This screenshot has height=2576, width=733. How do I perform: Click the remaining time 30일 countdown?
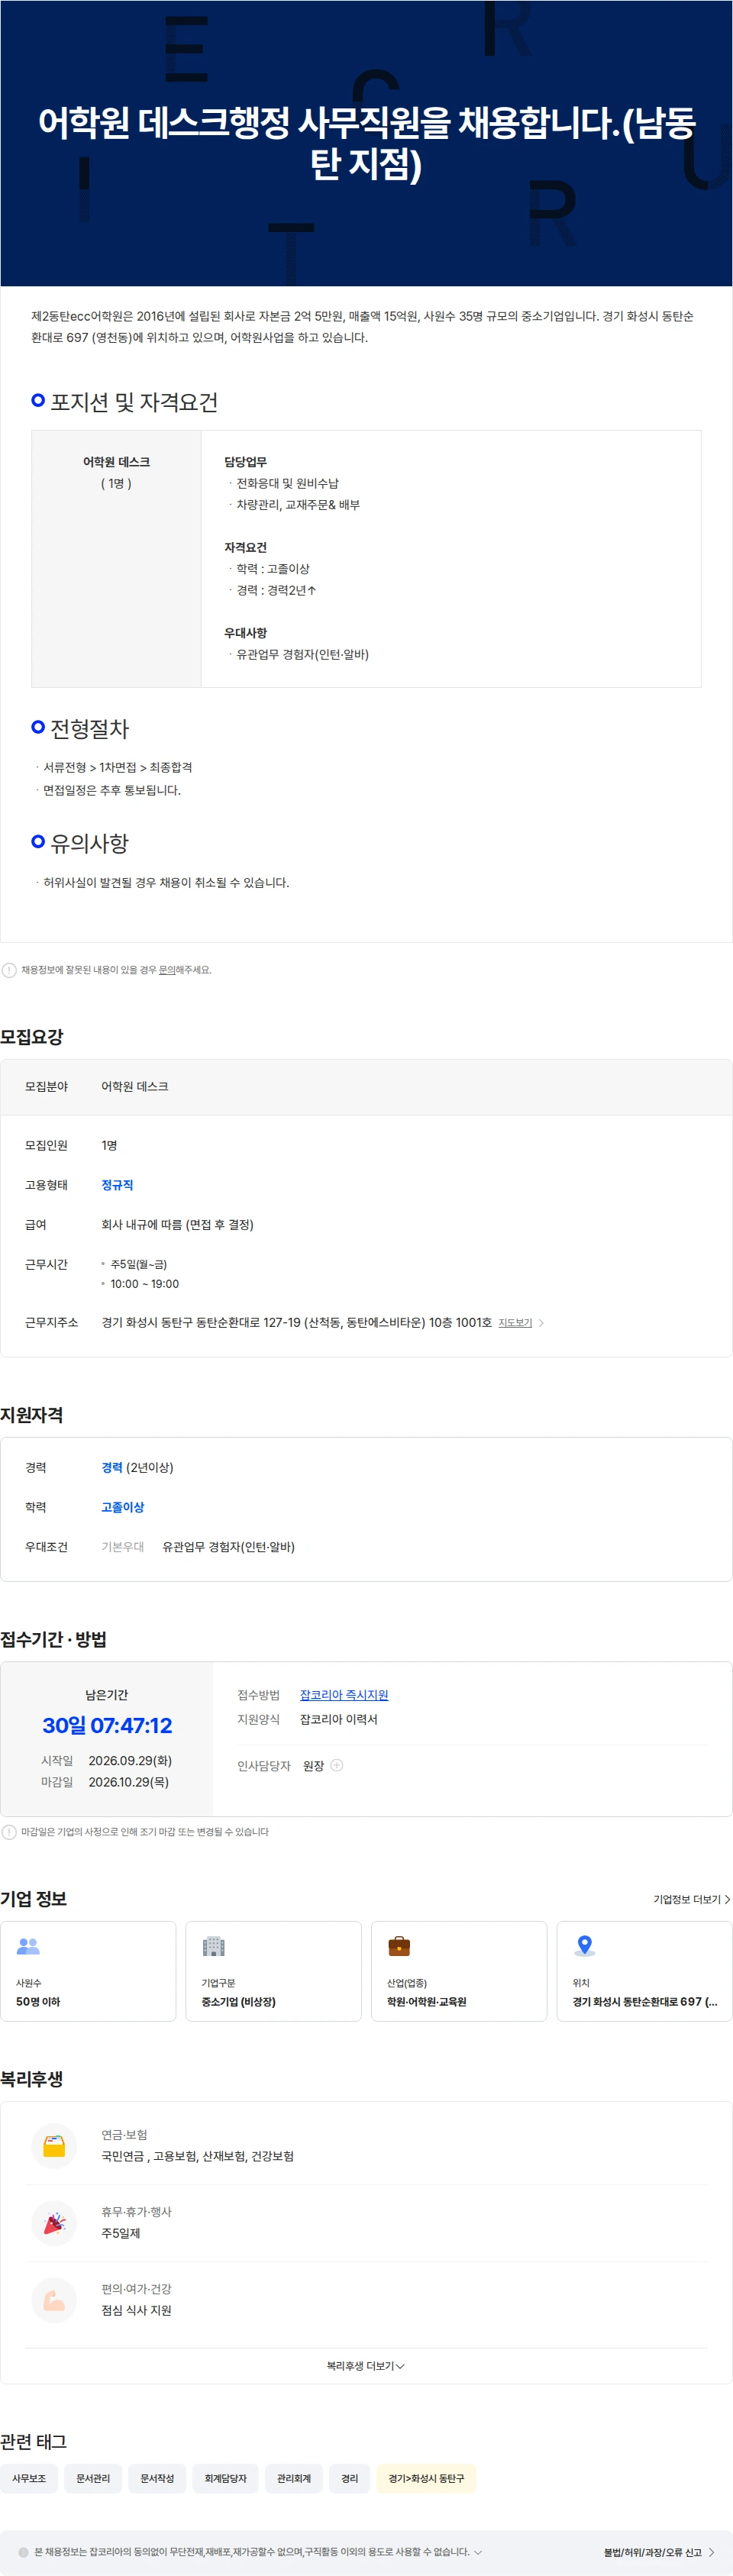[x=107, y=1725]
